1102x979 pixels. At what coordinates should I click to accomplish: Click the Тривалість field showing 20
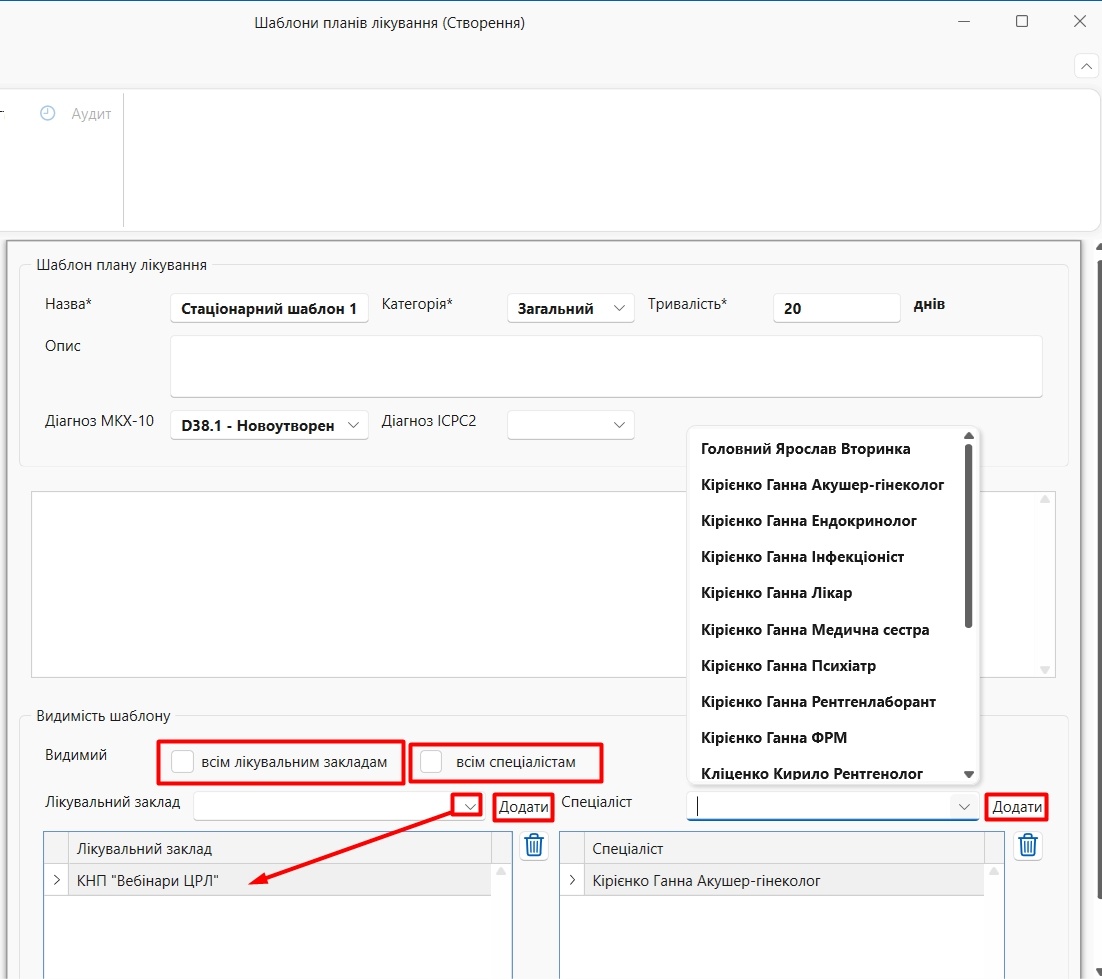point(836,309)
